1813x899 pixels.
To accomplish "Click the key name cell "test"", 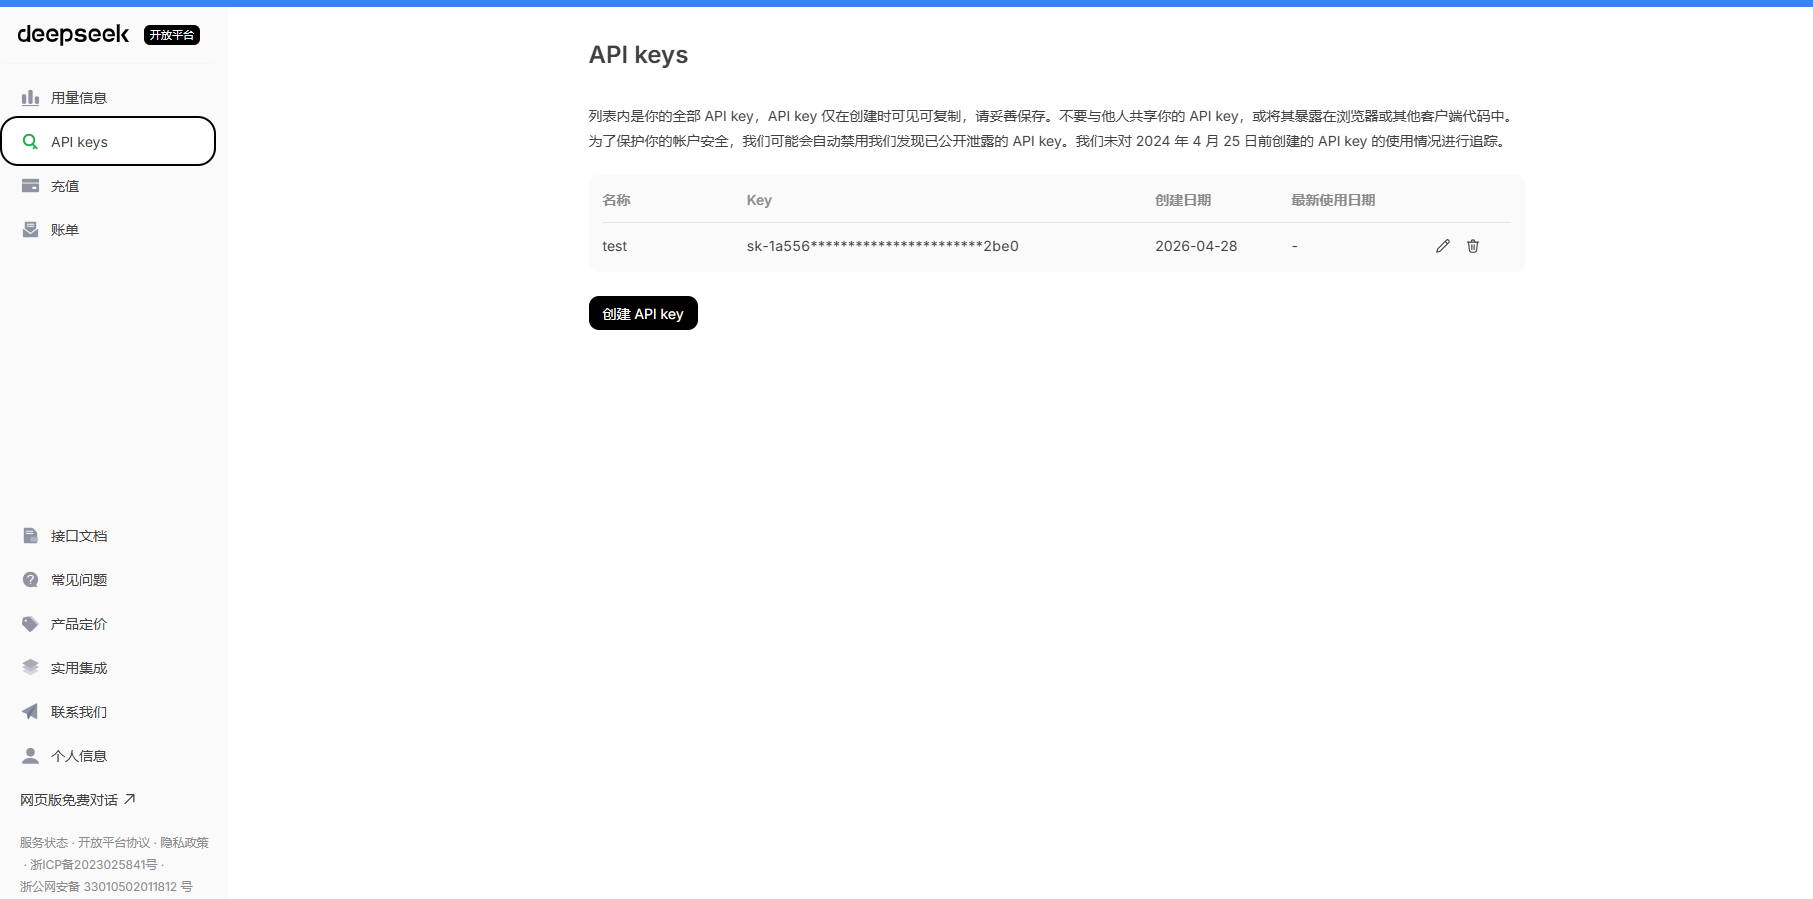I will point(615,246).
